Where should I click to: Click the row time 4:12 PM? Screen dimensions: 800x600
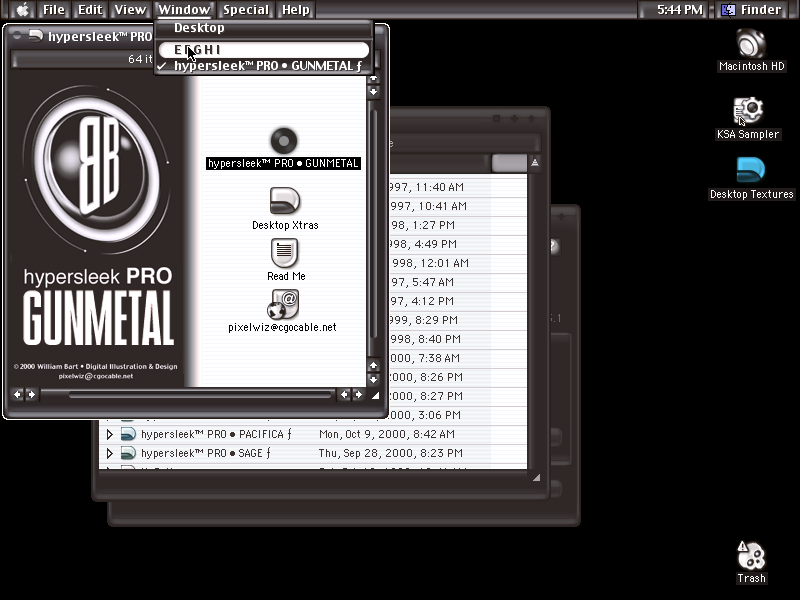[x=433, y=301]
